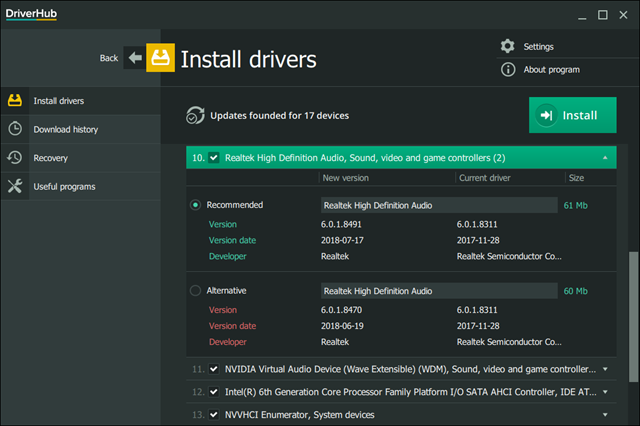Screen dimensions: 640x426
Task: Click the updates refresh-check icon
Action: point(196,115)
